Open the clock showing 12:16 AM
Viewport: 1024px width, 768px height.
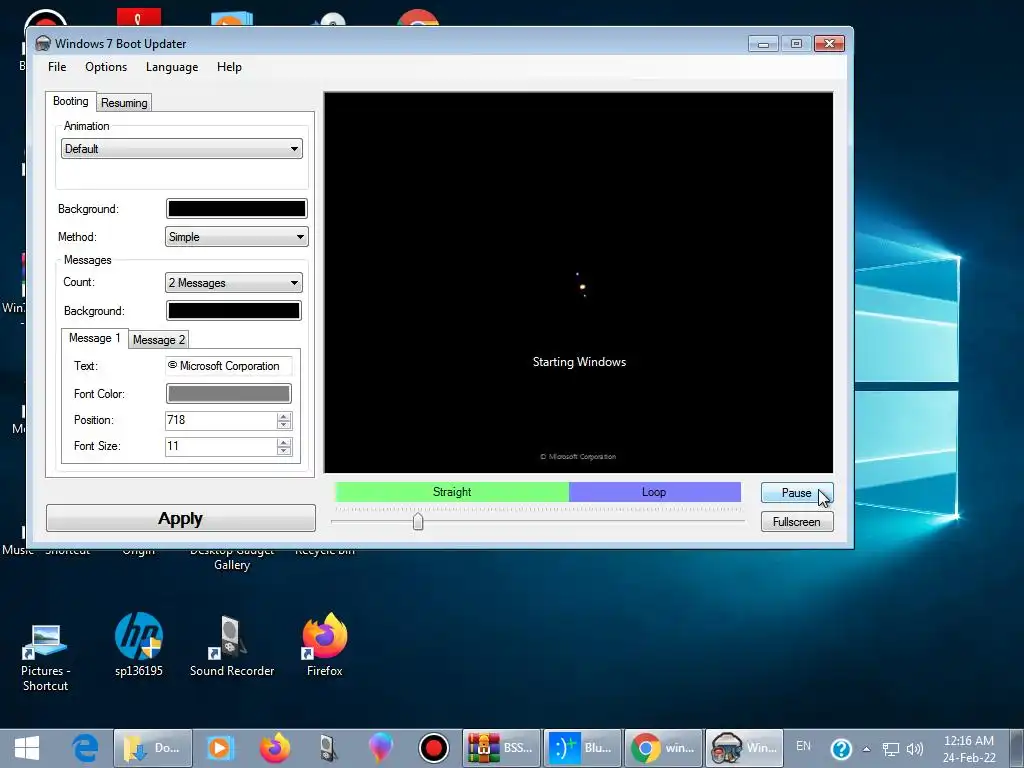tap(969, 749)
